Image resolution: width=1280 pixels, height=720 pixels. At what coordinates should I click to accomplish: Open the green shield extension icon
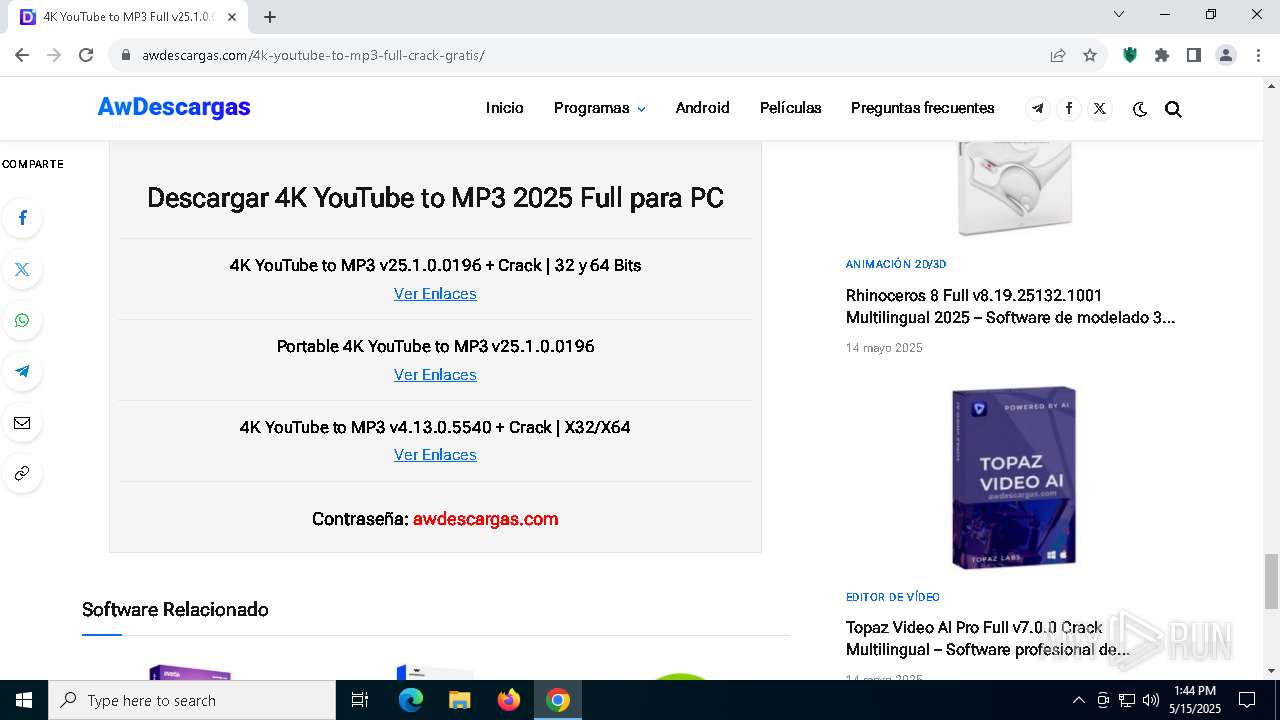coord(1130,55)
